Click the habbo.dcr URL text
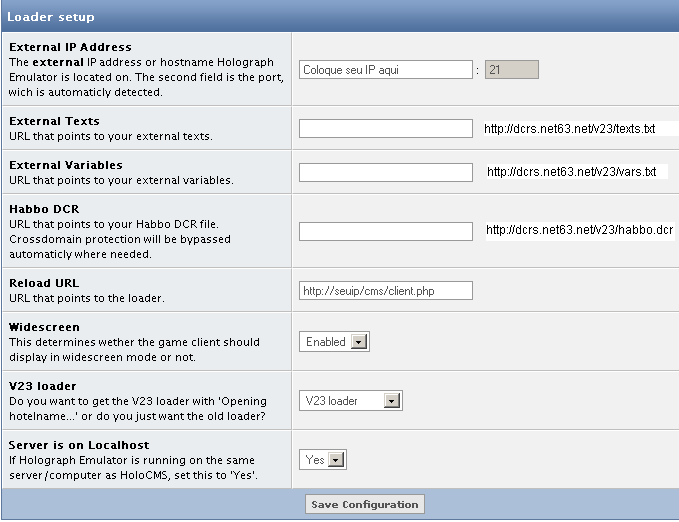679x522 pixels. coord(579,230)
